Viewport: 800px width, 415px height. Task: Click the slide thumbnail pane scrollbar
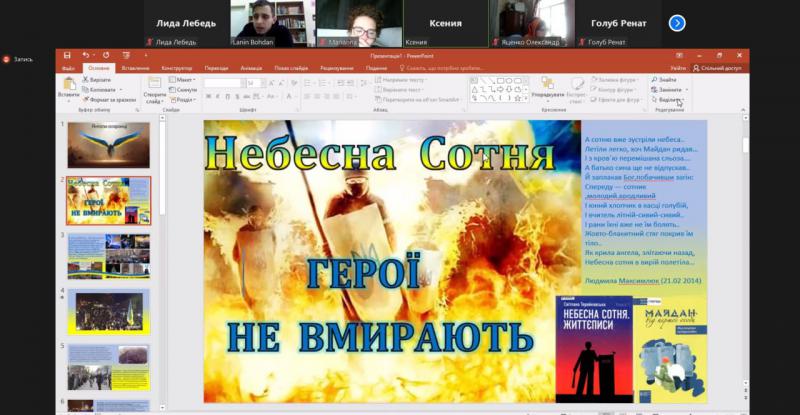pyautogui.click(x=162, y=168)
